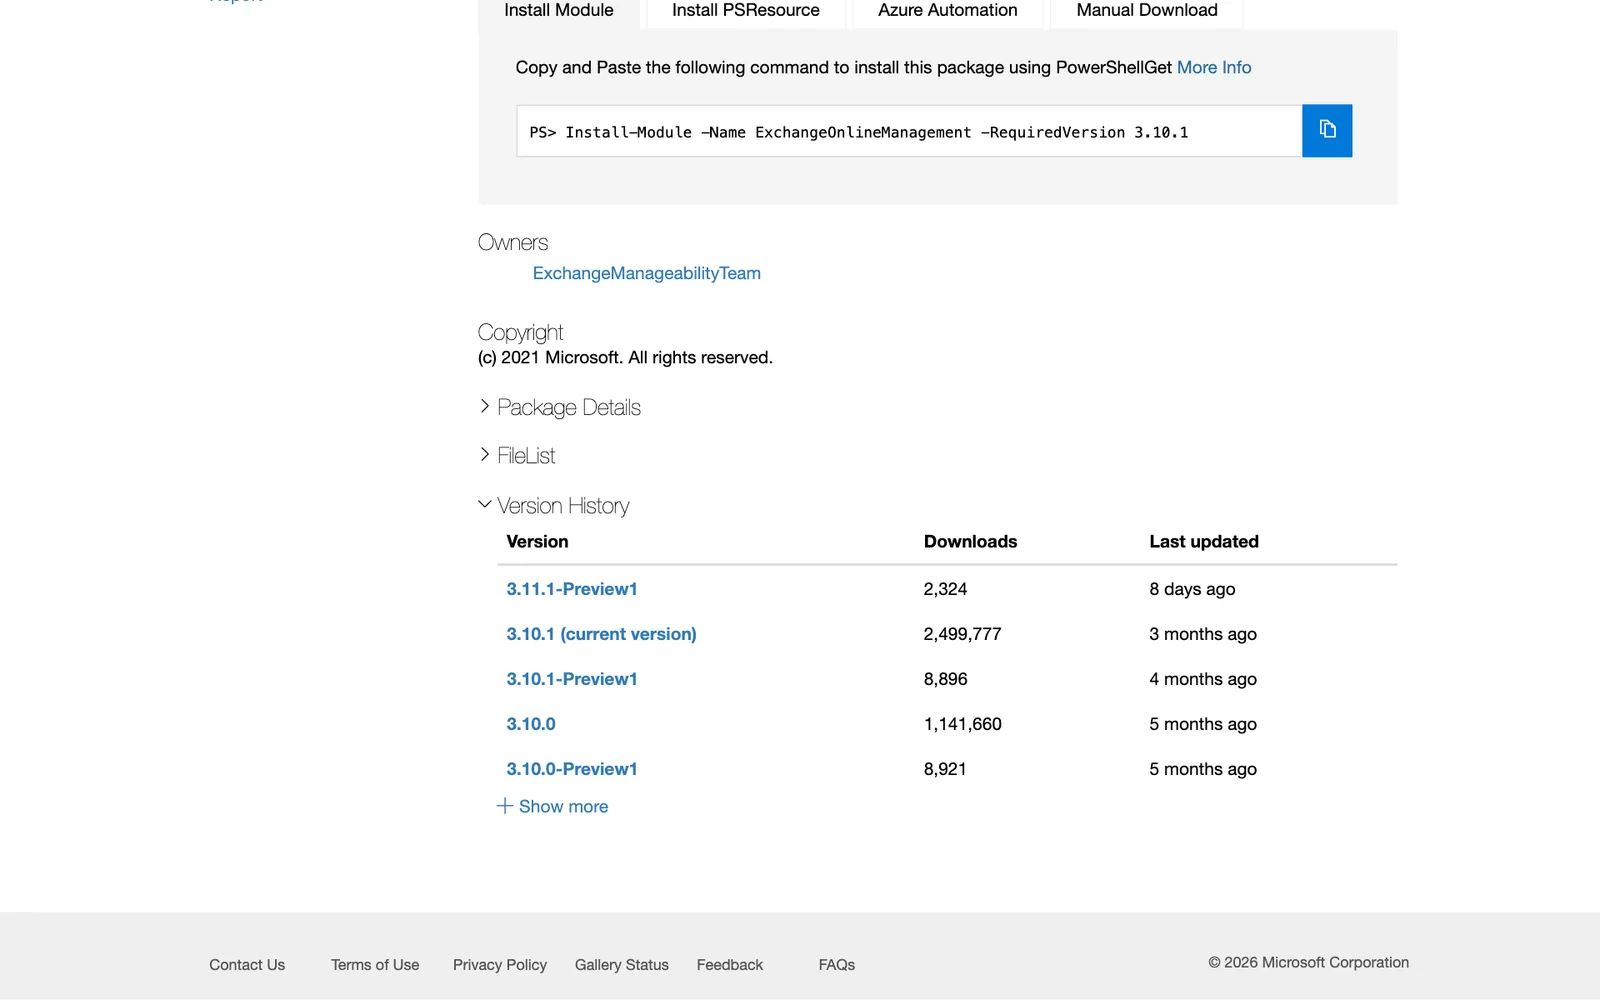
Task: Open the Terms of Use footer link
Action: point(375,965)
